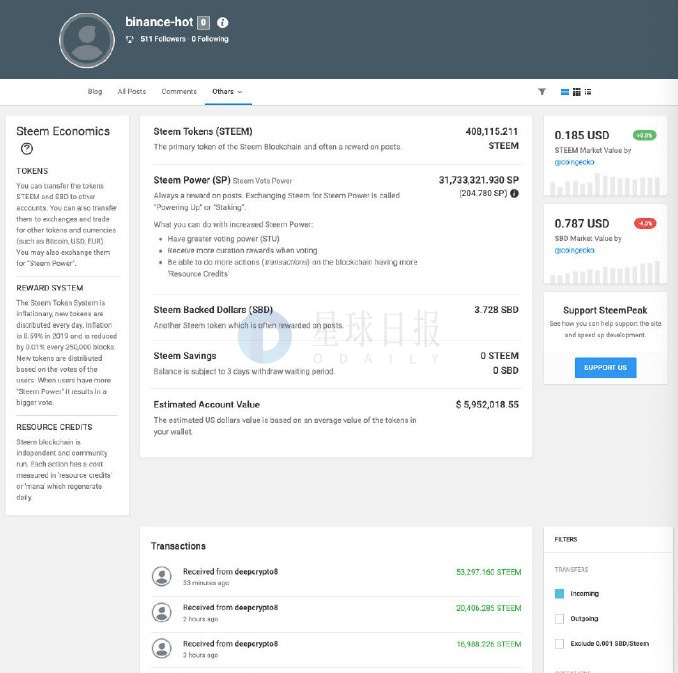Toggle Exclude 0.001 SBD/Steem checkbox
Viewport: 678px width, 673px height.
click(560, 644)
